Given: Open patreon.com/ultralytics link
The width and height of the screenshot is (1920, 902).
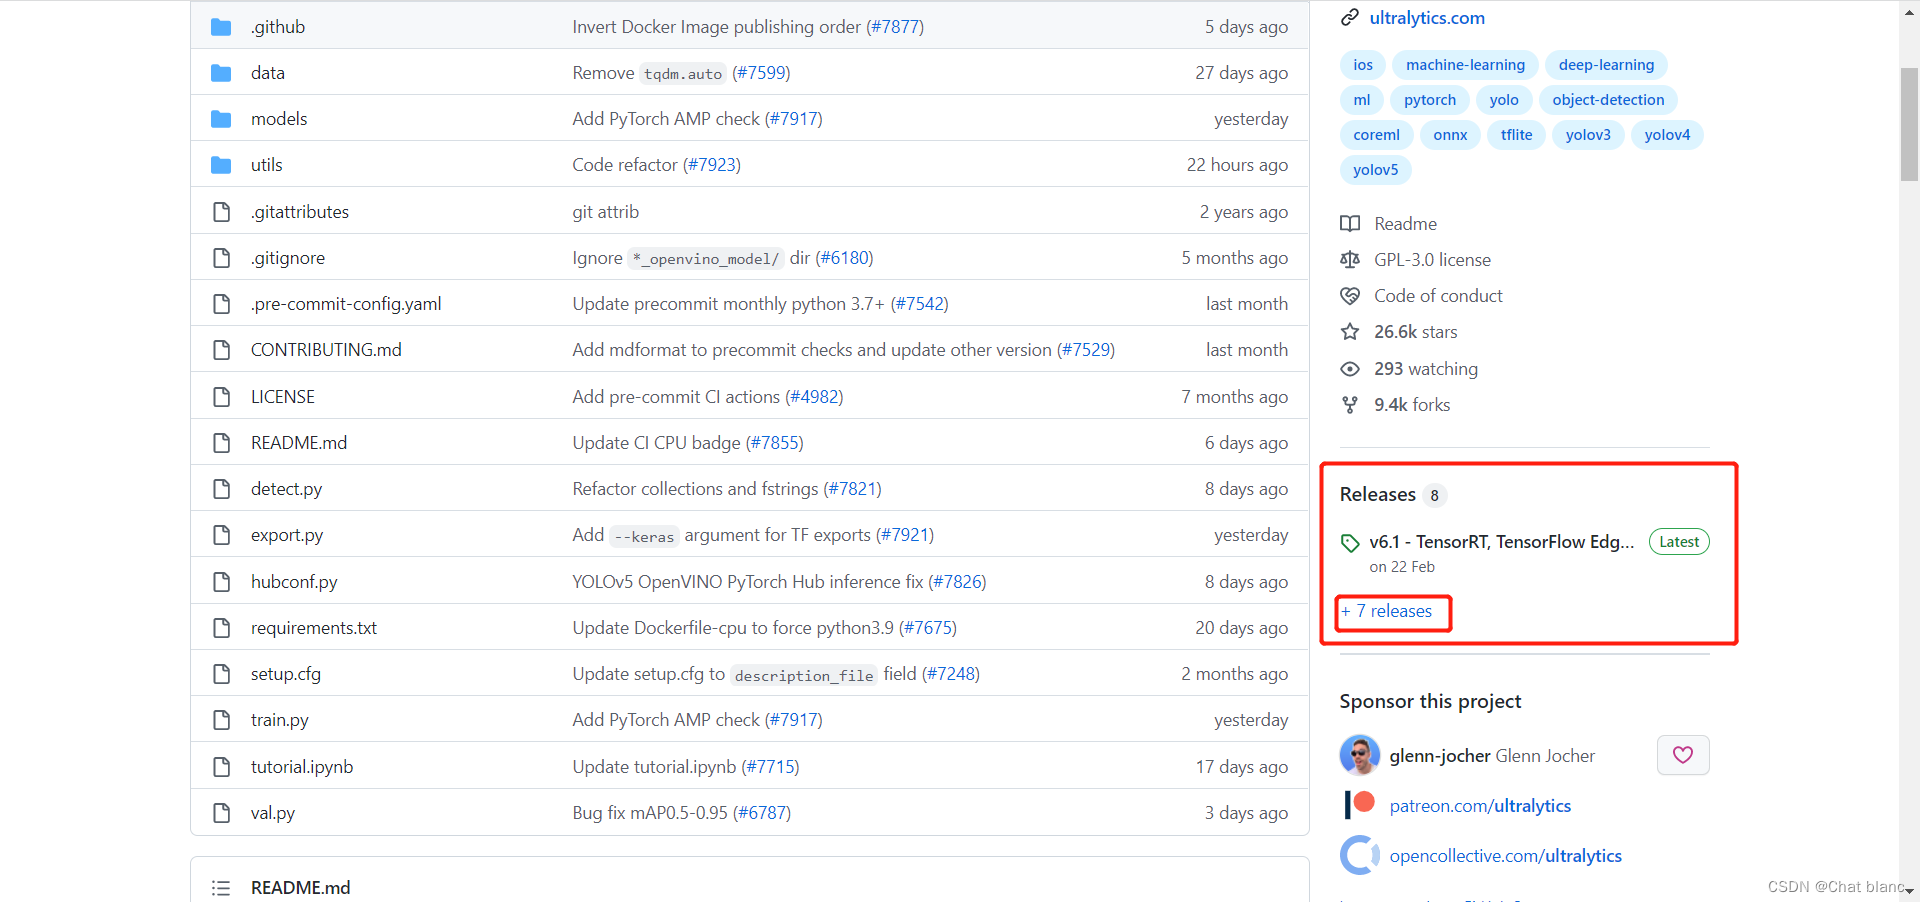Looking at the screenshot, I should click(x=1480, y=806).
